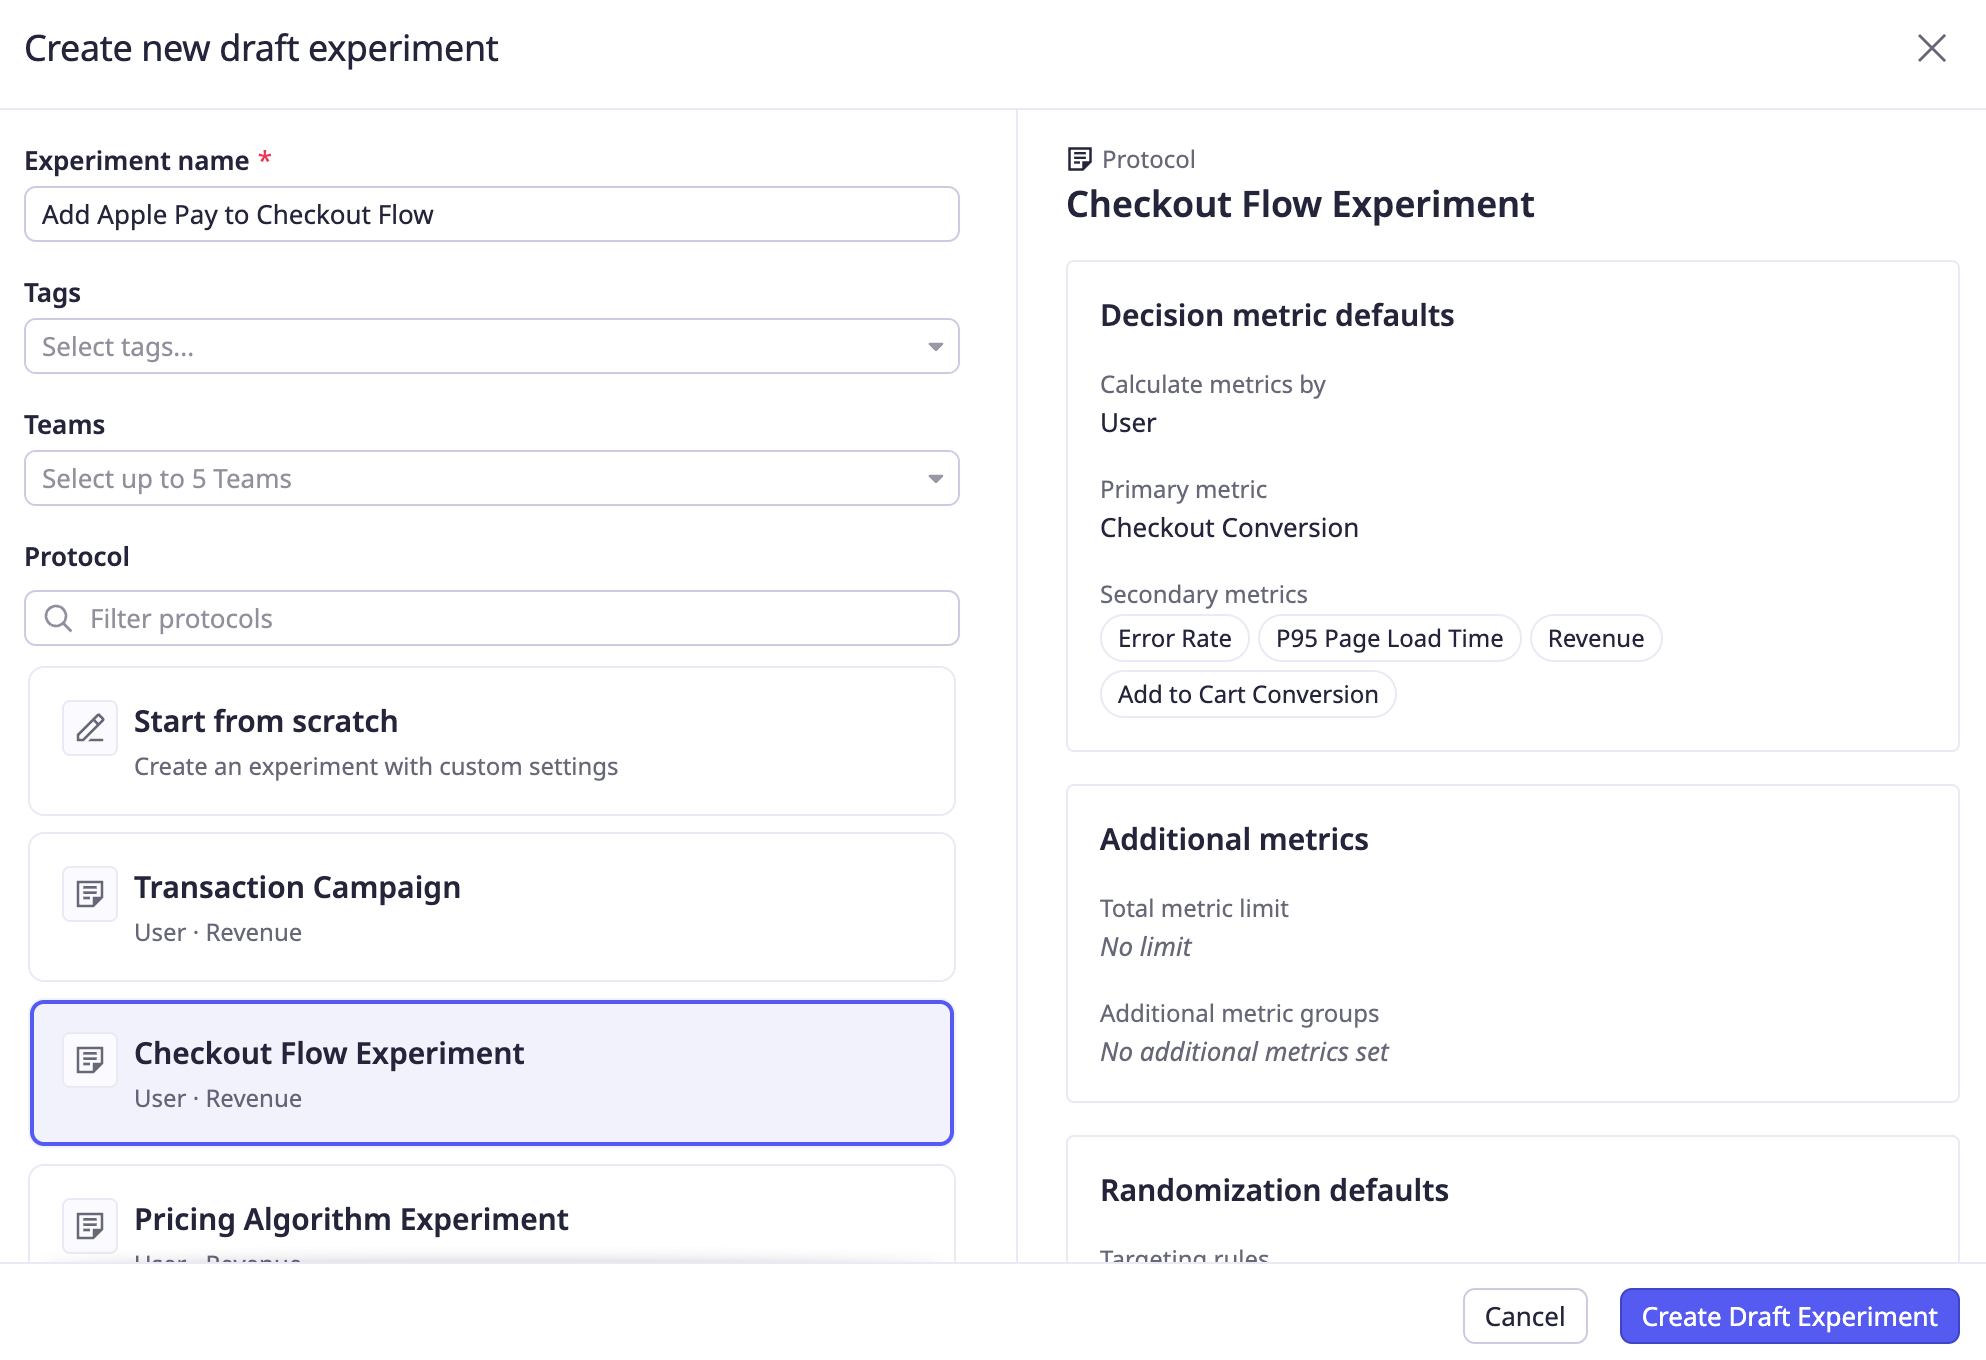Click the 'Additional metrics' heading
Viewport: 1986px width, 1360px height.
pos(1234,839)
